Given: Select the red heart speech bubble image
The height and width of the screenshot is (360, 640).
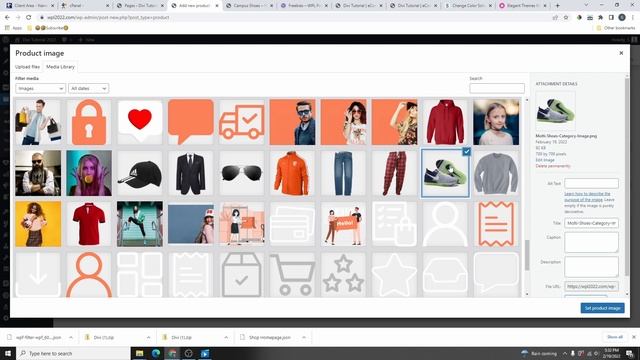Looking at the screenshot, I should (x=140, y=122).
